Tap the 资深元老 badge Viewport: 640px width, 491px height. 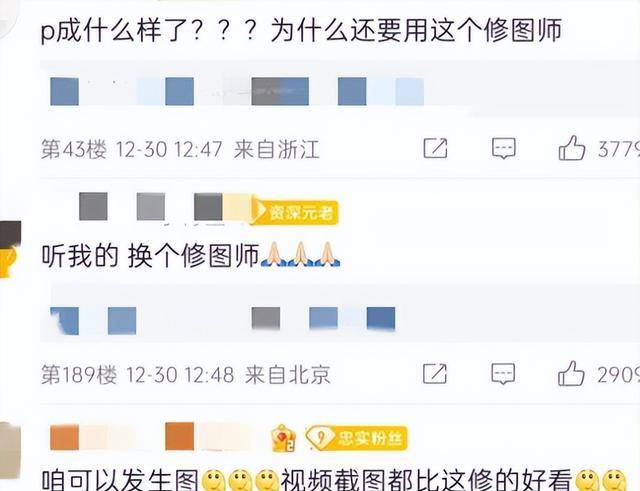pyautogui.click(x=295, y=211)
